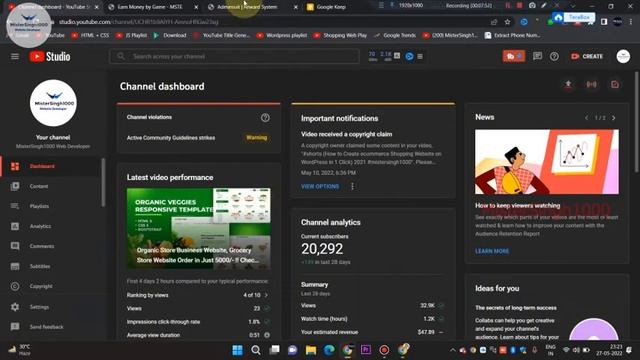The height and width of the screenshot is (360, 640).
Task: Click 'The secrets of long-term success' idea
Action: 516,308
